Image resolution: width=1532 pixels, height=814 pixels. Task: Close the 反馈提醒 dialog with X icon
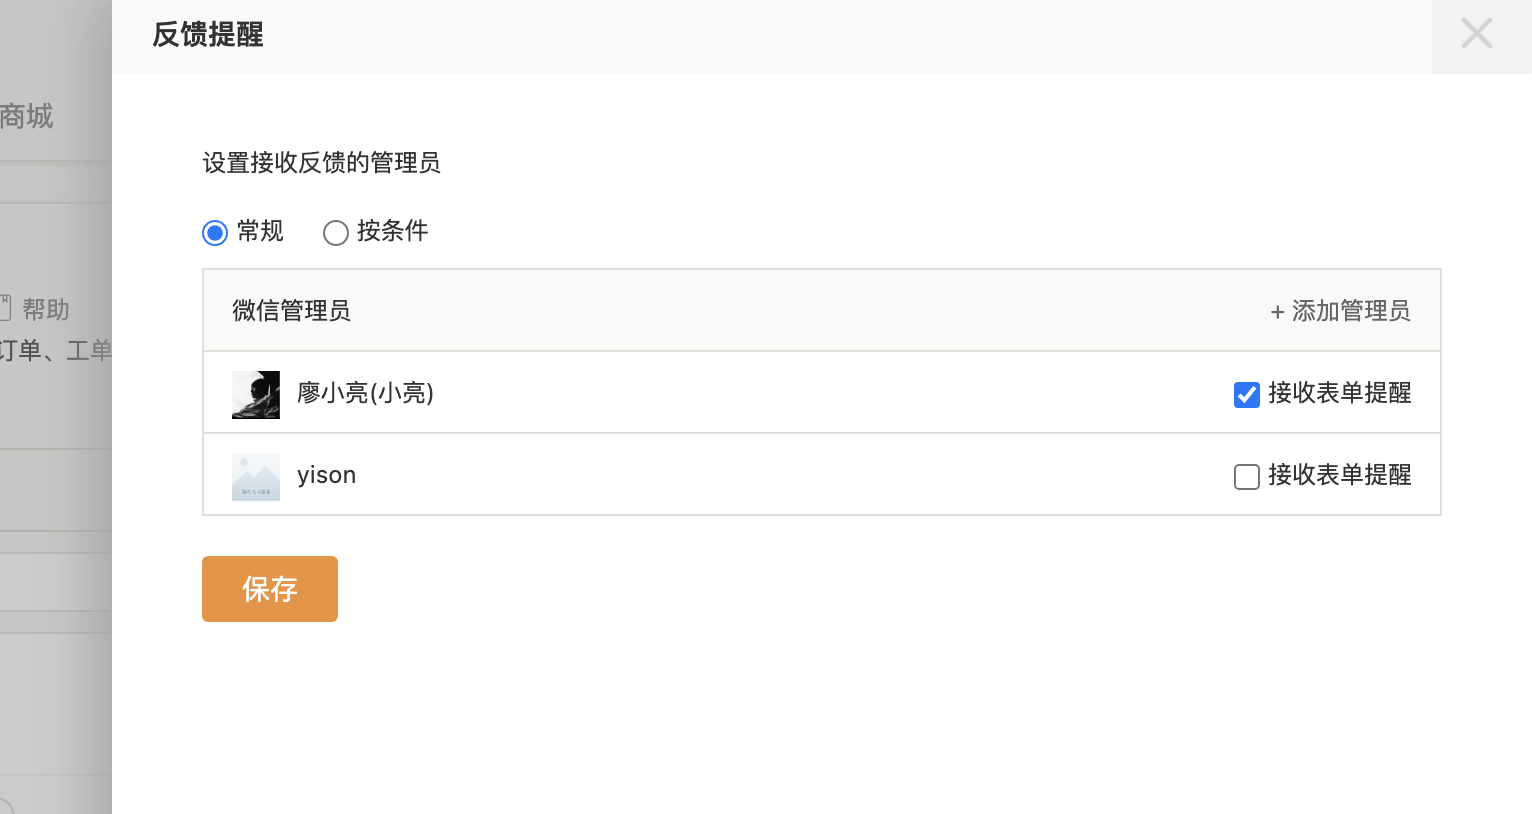tap(1476, 34)
